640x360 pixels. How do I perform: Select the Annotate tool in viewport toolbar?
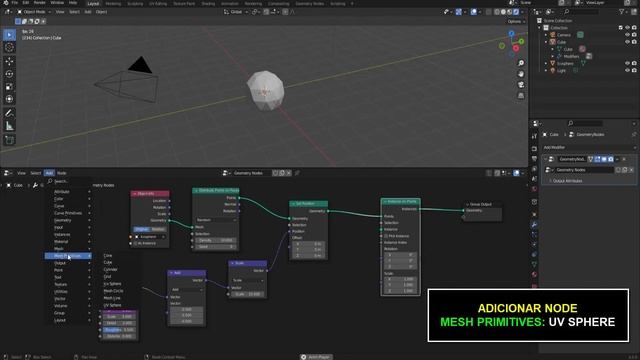9,113
